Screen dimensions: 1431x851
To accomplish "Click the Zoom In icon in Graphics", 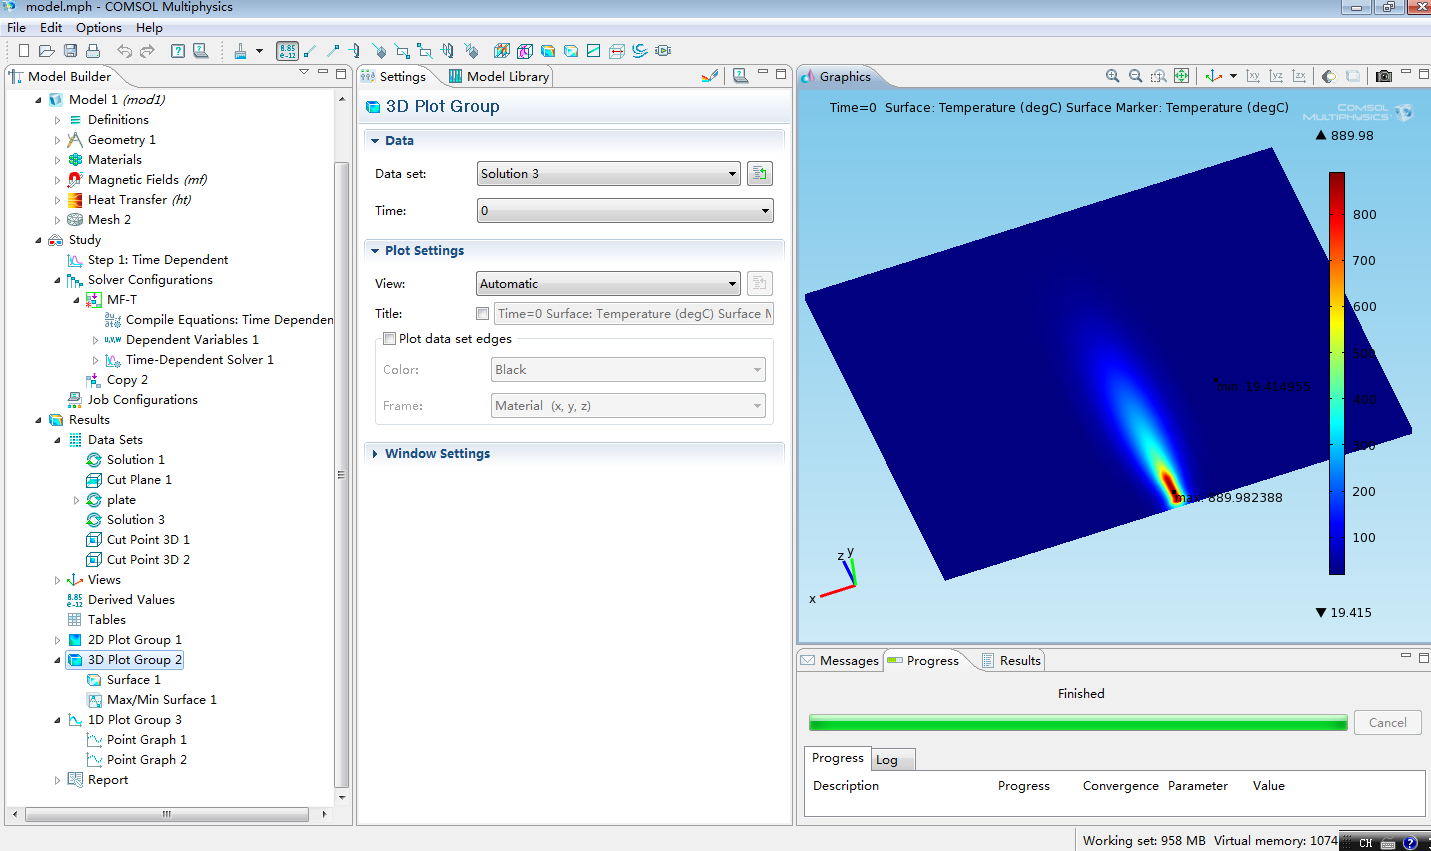I will (x=1112, y=76).
